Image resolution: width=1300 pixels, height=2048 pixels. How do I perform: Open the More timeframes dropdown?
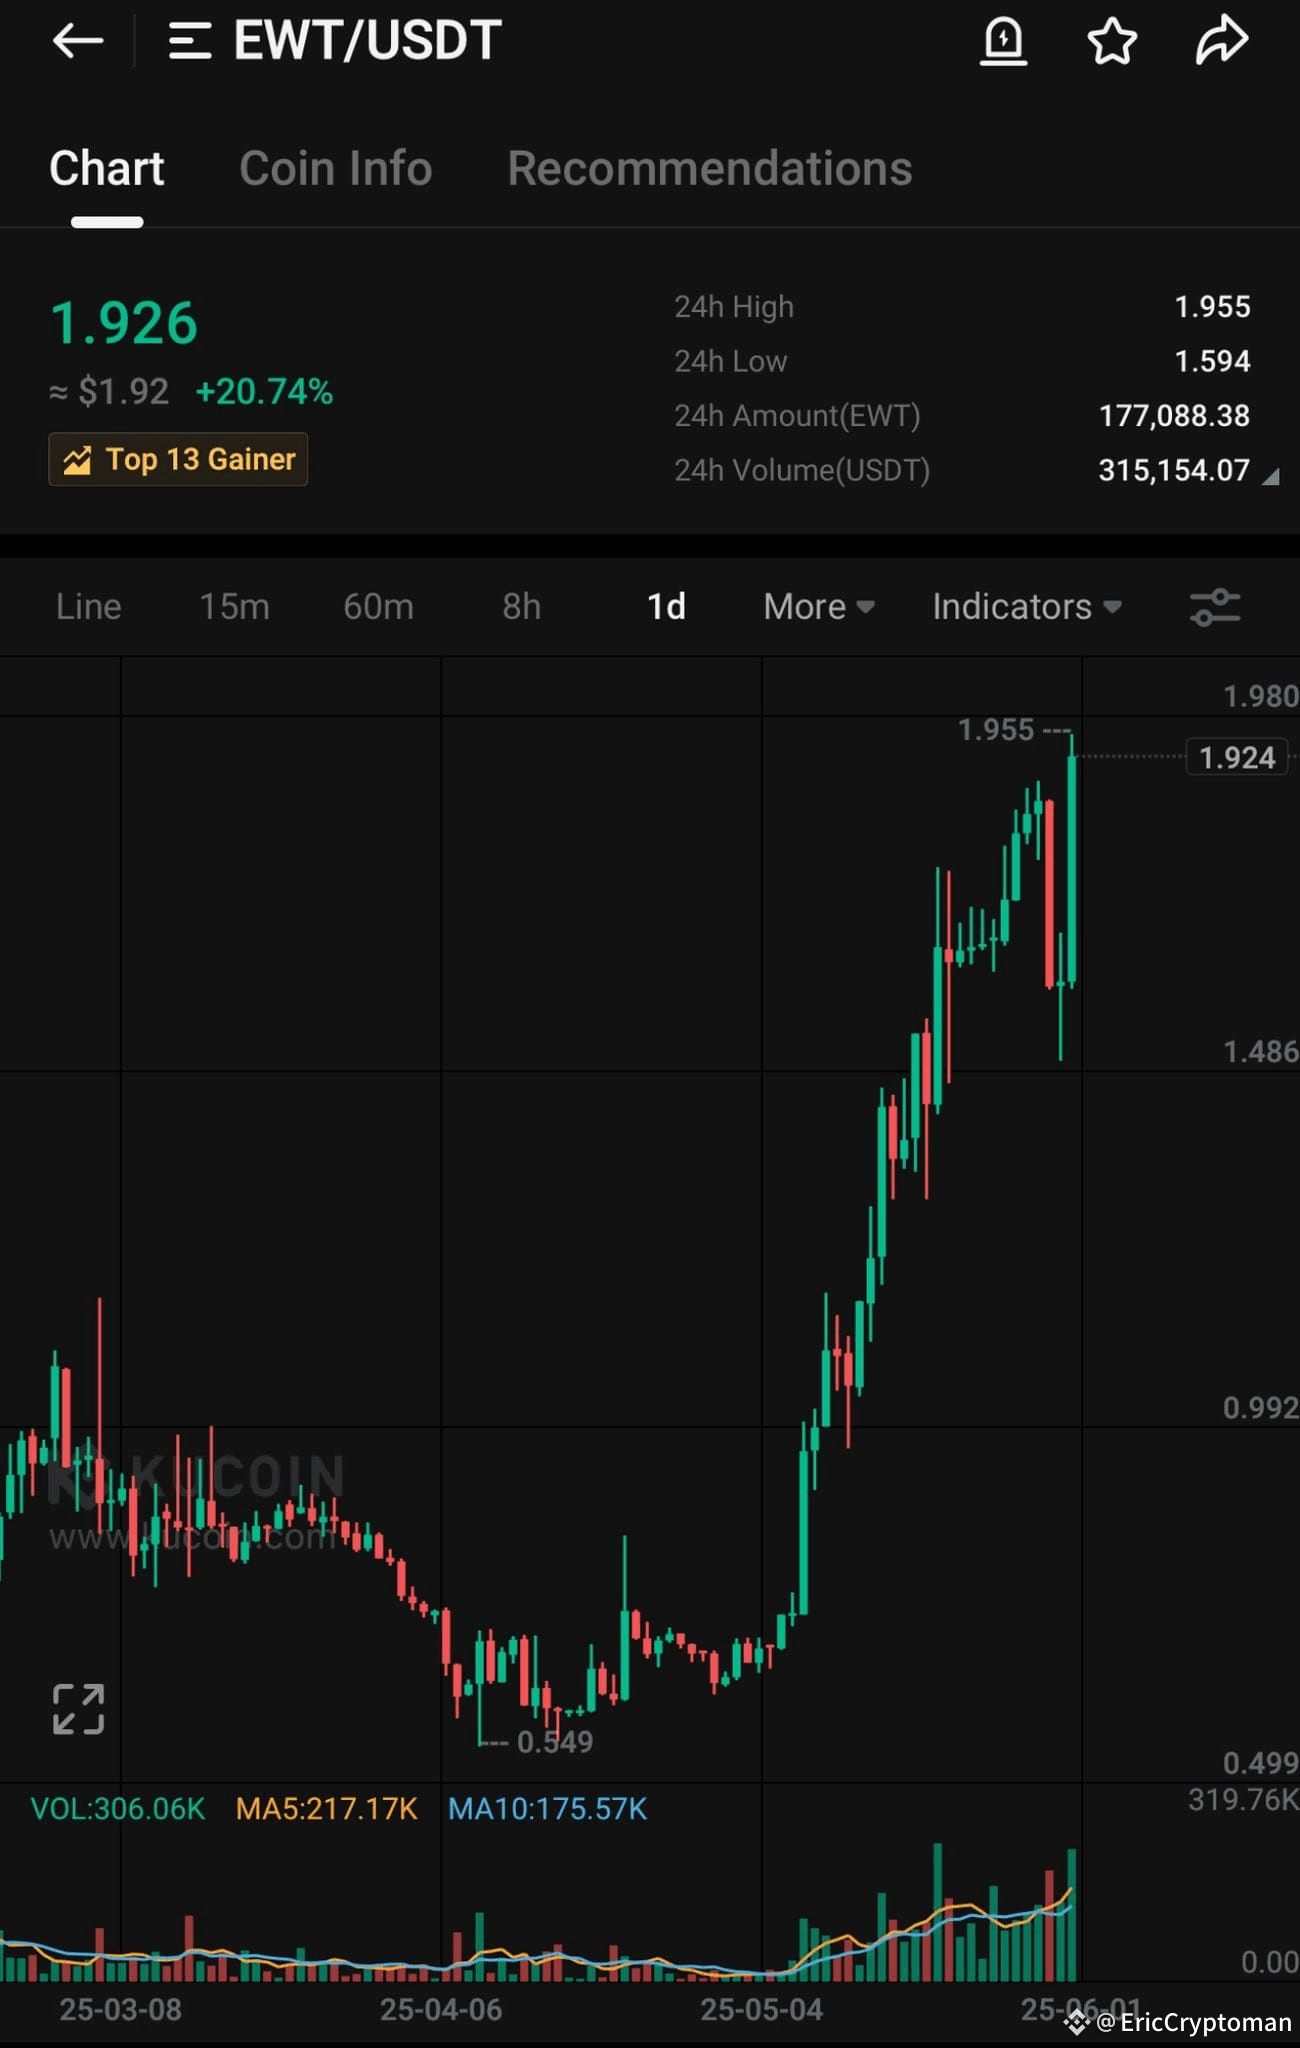[x=819, y=607]
